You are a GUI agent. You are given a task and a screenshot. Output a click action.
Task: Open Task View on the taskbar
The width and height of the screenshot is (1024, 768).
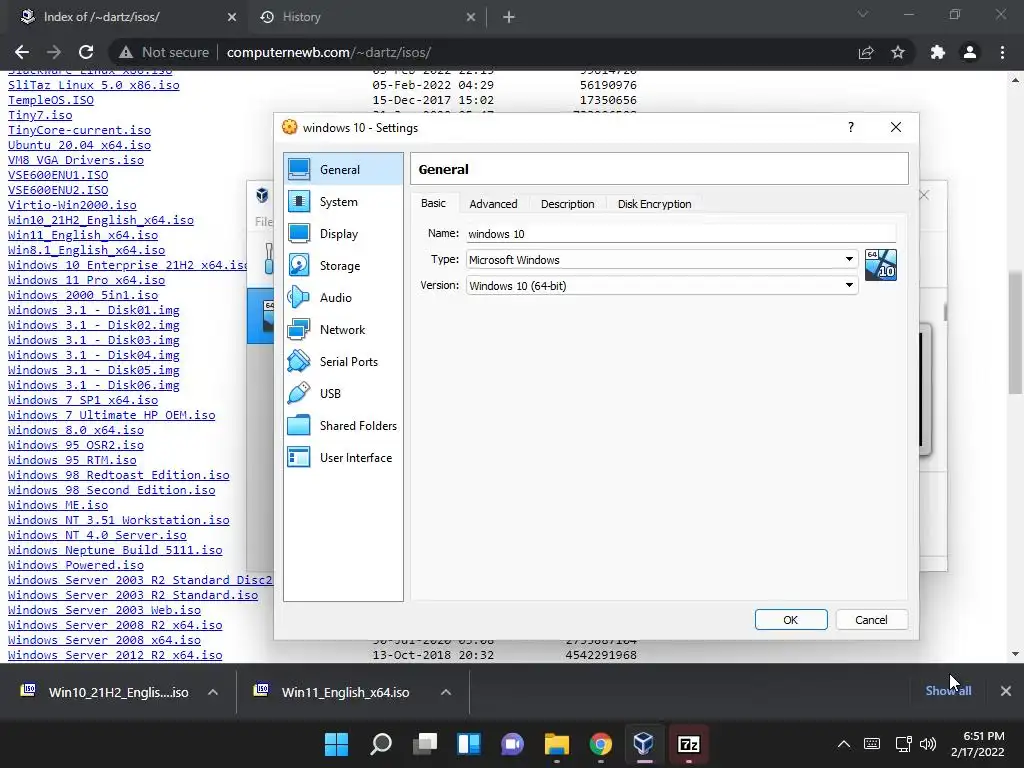pos(424,744)
